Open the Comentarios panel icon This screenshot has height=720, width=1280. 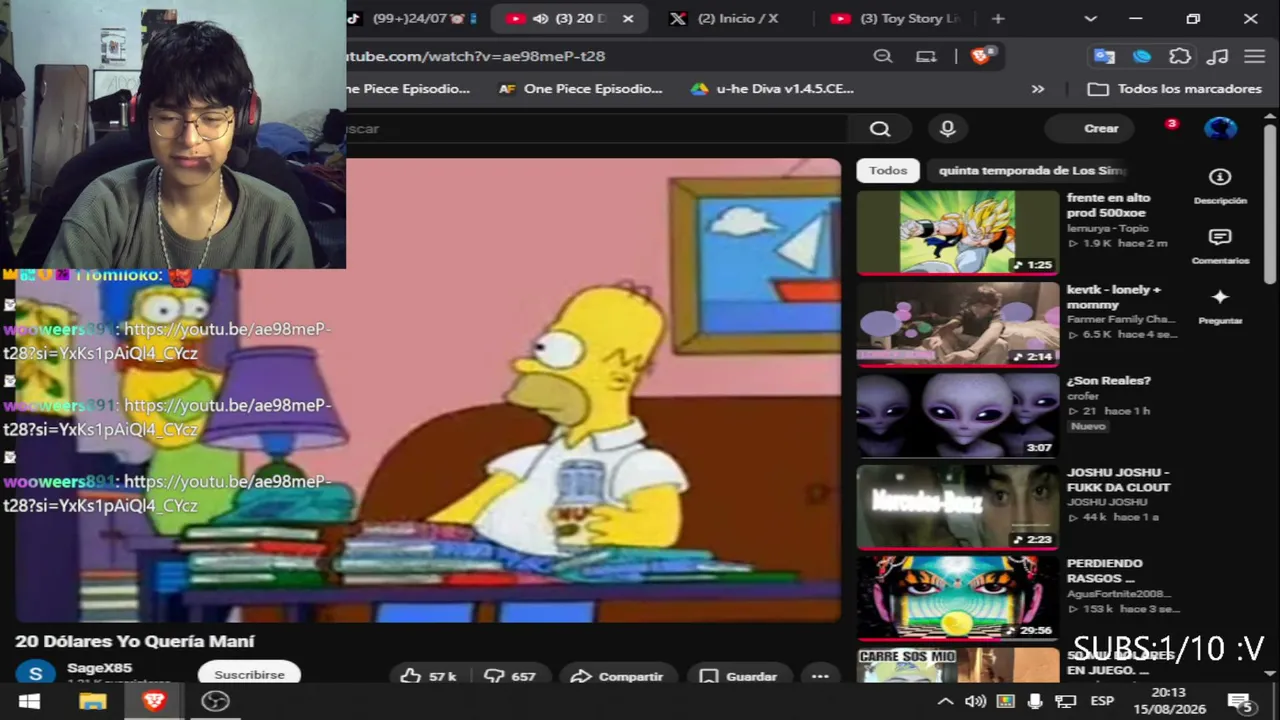[1220, 237]
